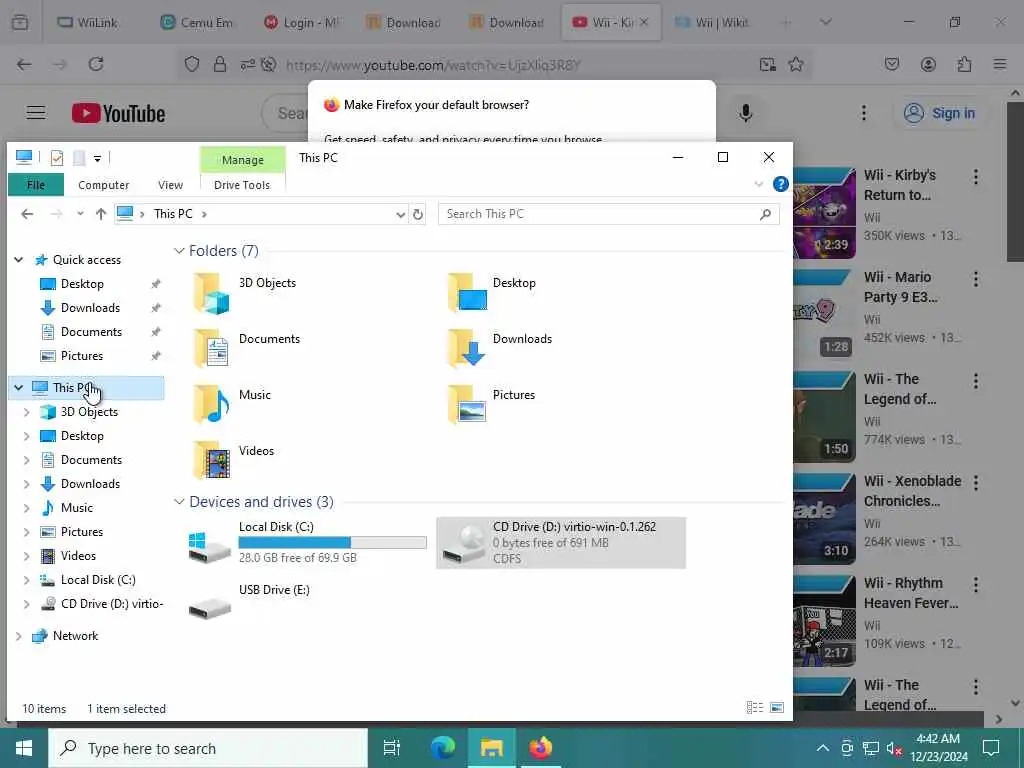
Task: Open Microsoft Edge from the taskbar
Action: 443,747
